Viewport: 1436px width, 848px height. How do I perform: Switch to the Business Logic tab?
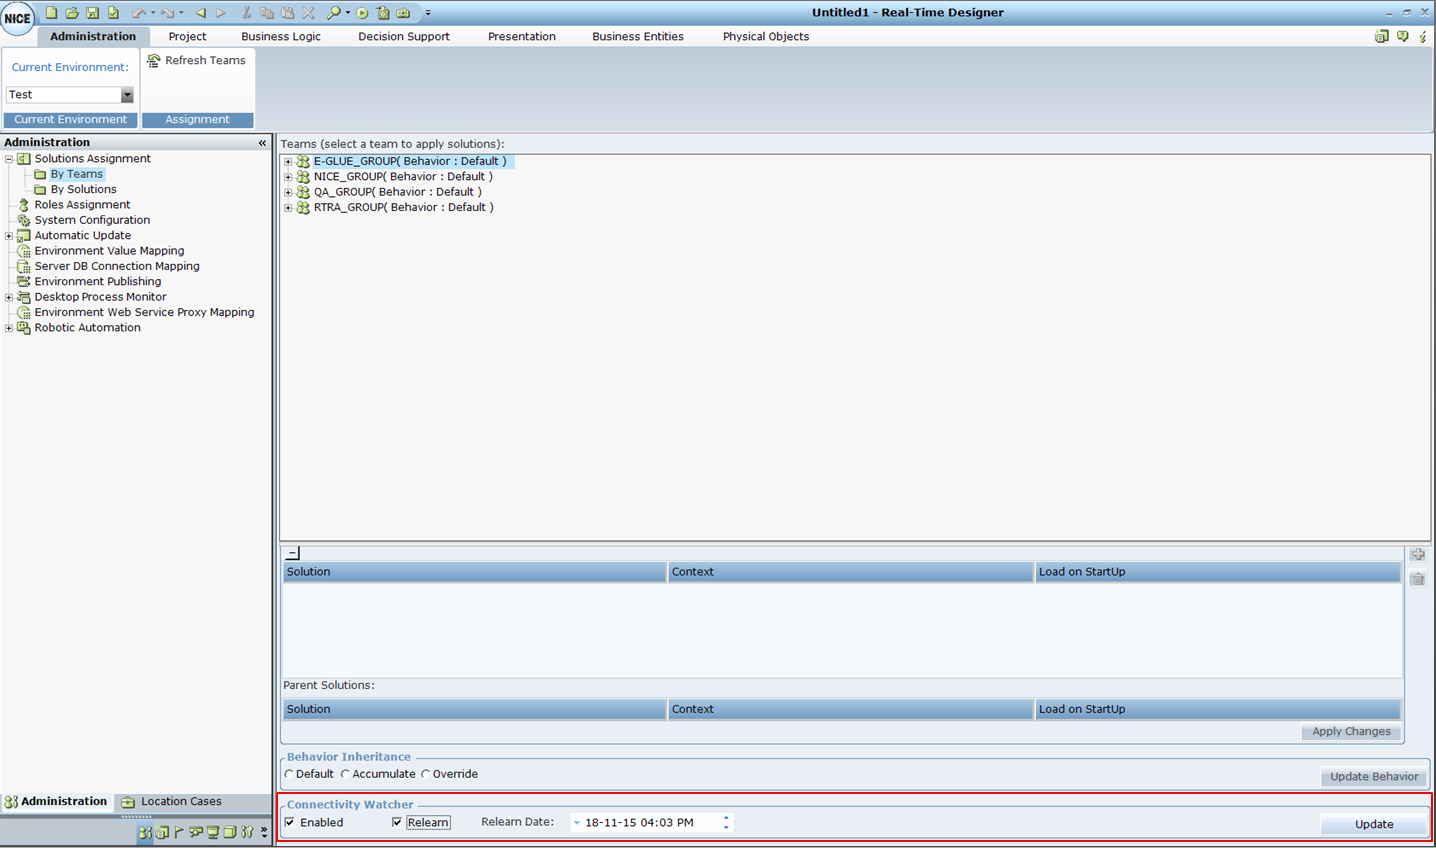[280, 37]
